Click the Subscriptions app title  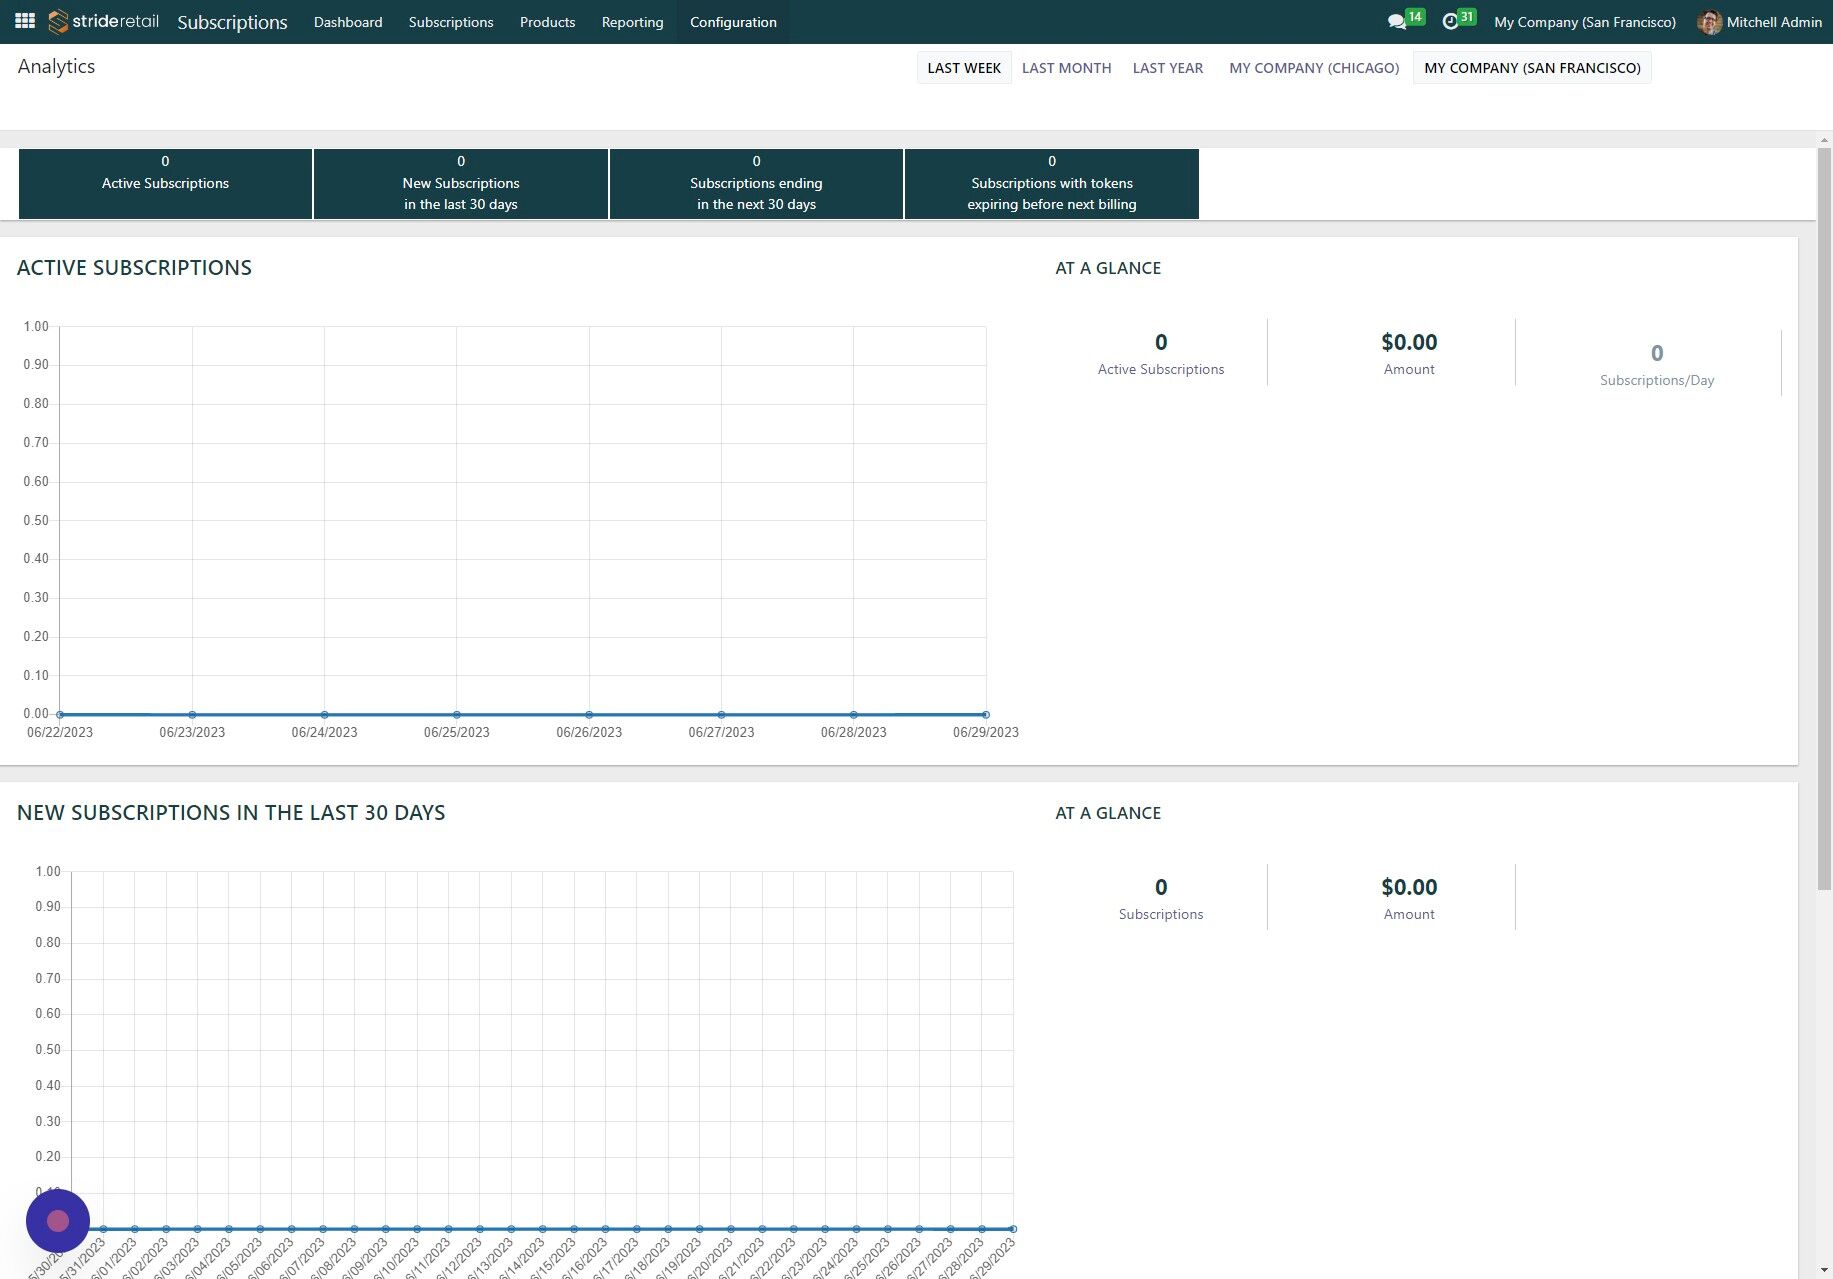click(232, 22)
